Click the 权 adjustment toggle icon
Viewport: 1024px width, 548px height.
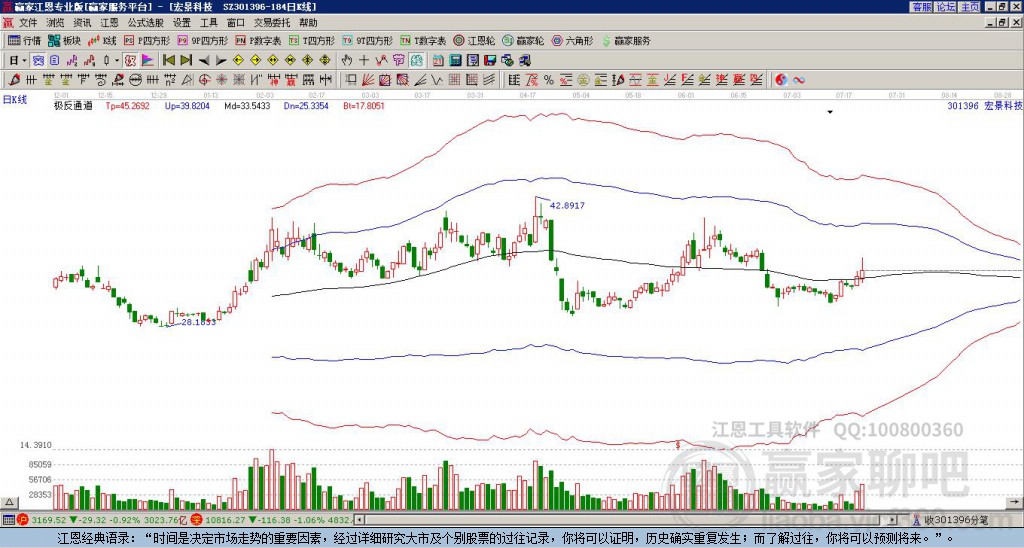130,61
